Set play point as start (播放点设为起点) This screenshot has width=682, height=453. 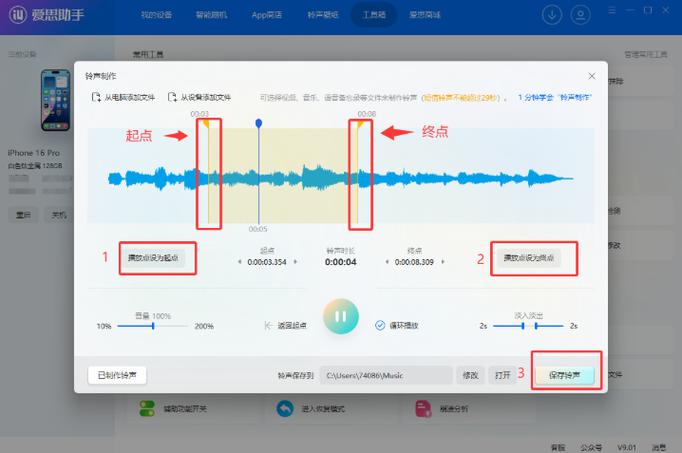pyautogui.click(x=153, y=258)
